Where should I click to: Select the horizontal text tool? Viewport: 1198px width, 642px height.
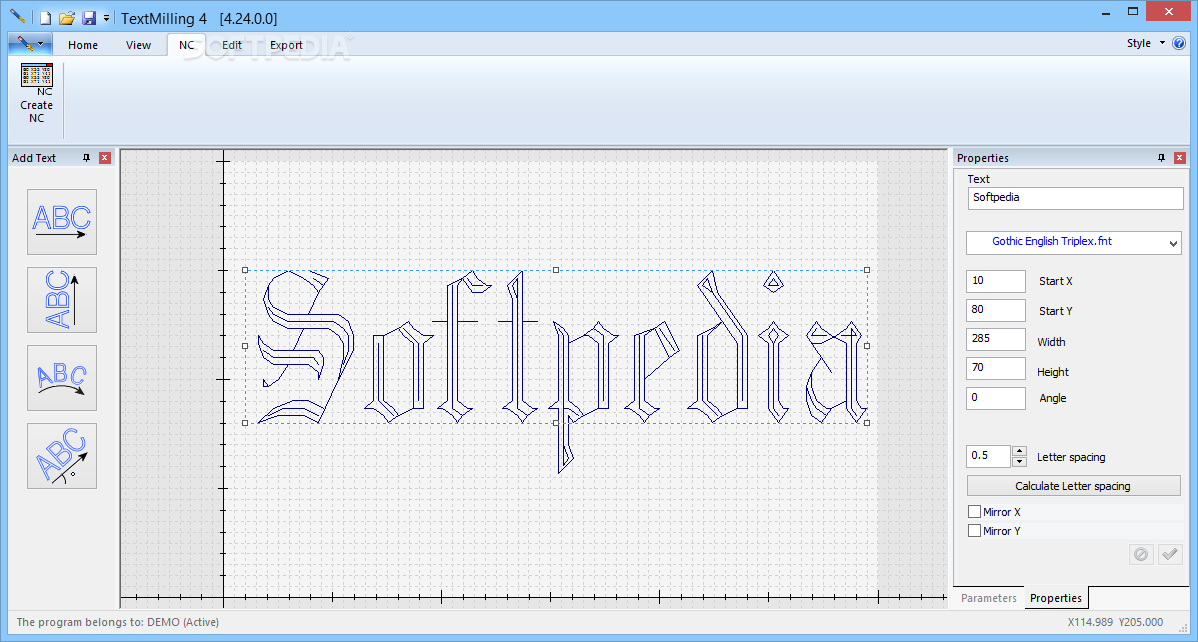(62, 222)
